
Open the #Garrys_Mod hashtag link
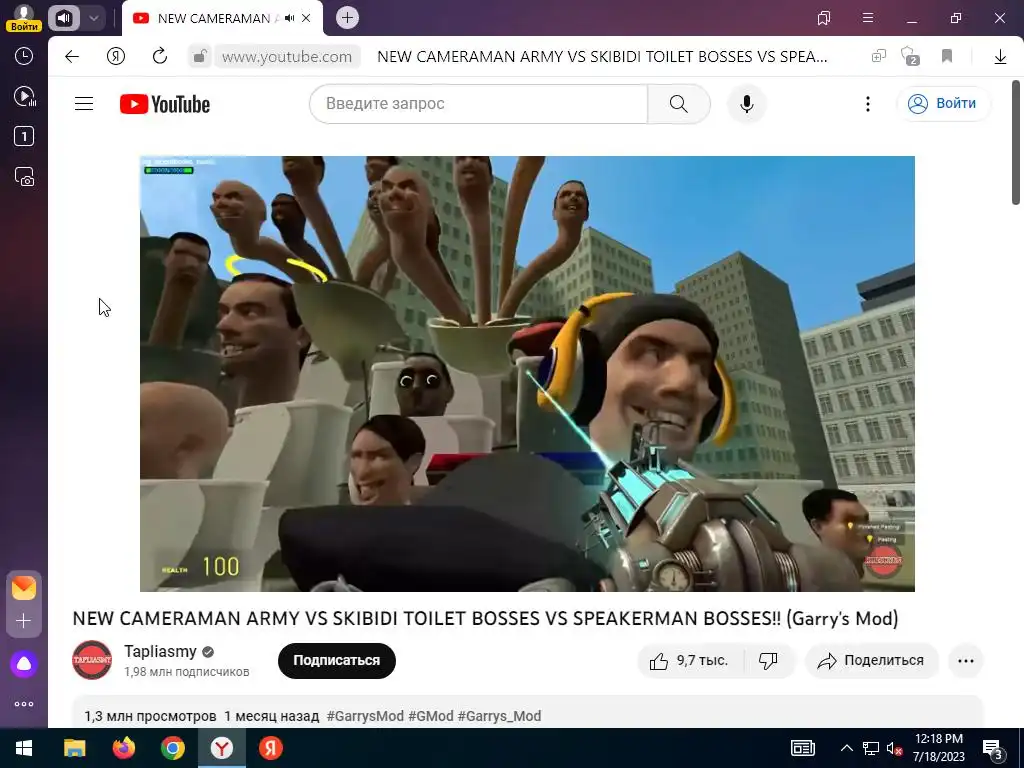500,716
